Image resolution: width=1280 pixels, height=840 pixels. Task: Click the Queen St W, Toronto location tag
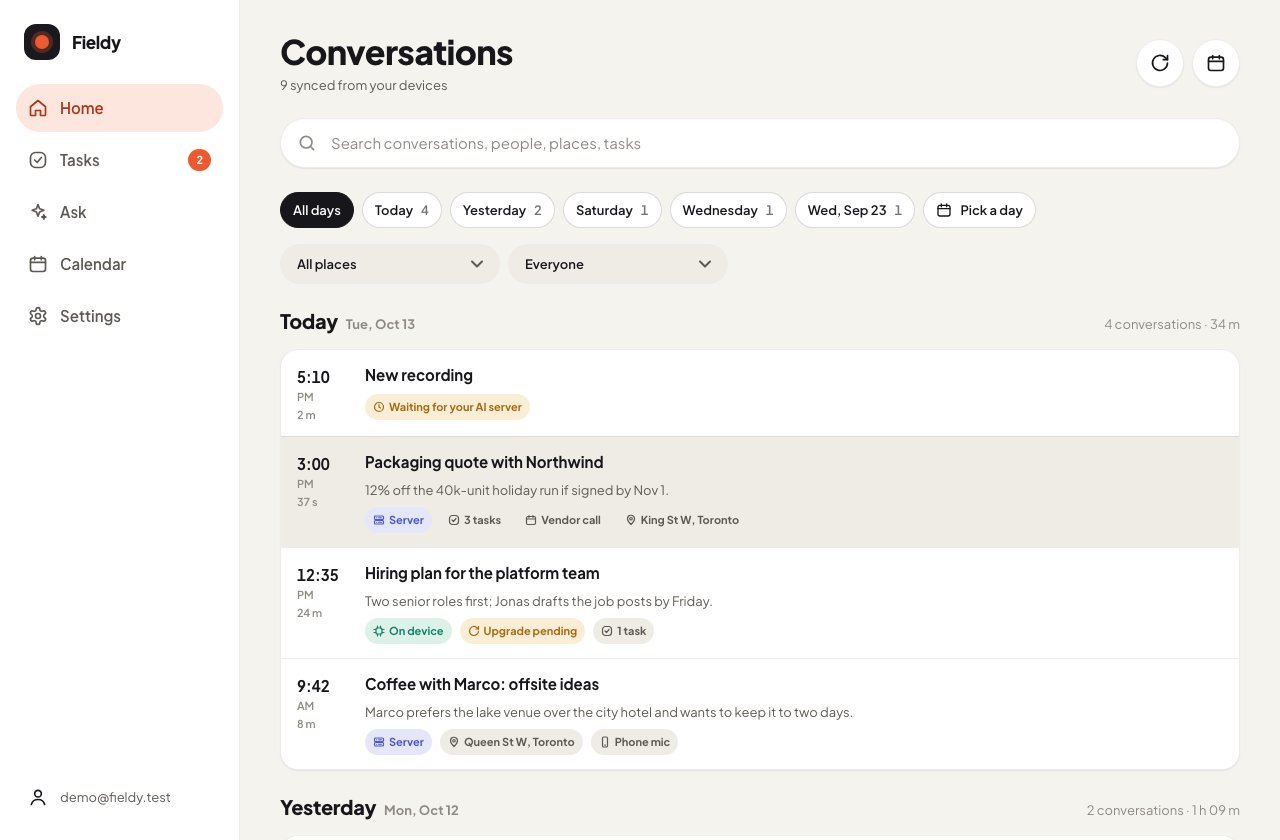511,742
